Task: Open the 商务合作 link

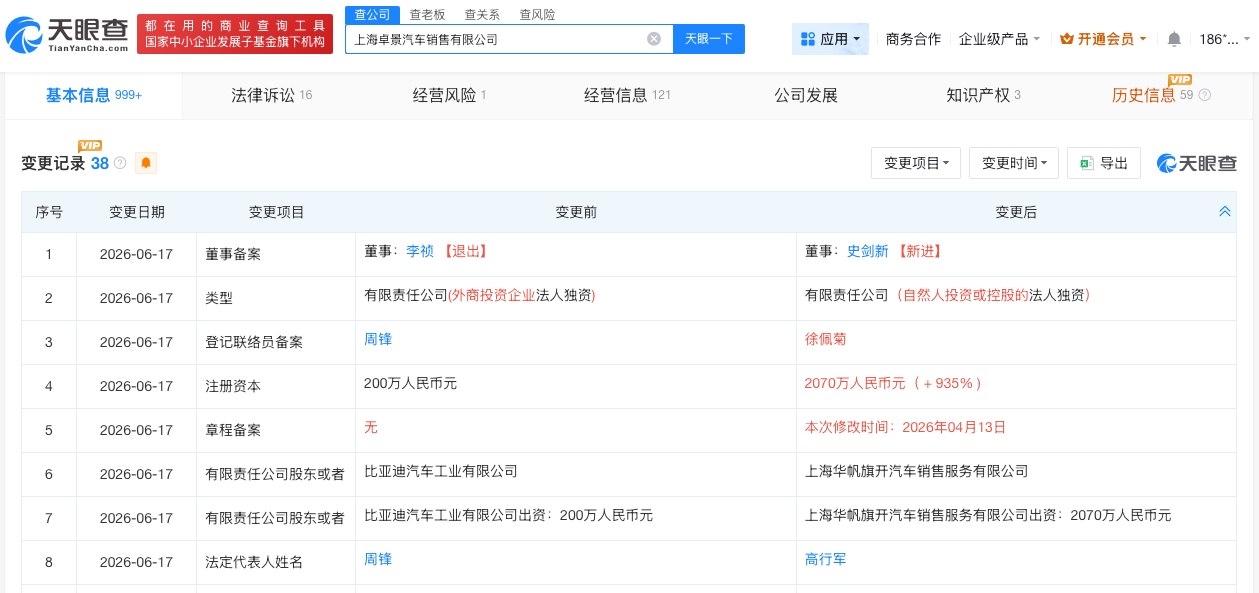Action: point(913,39)
